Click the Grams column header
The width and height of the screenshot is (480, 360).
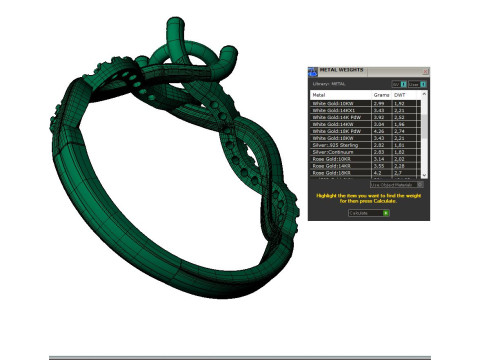(381, 95)
